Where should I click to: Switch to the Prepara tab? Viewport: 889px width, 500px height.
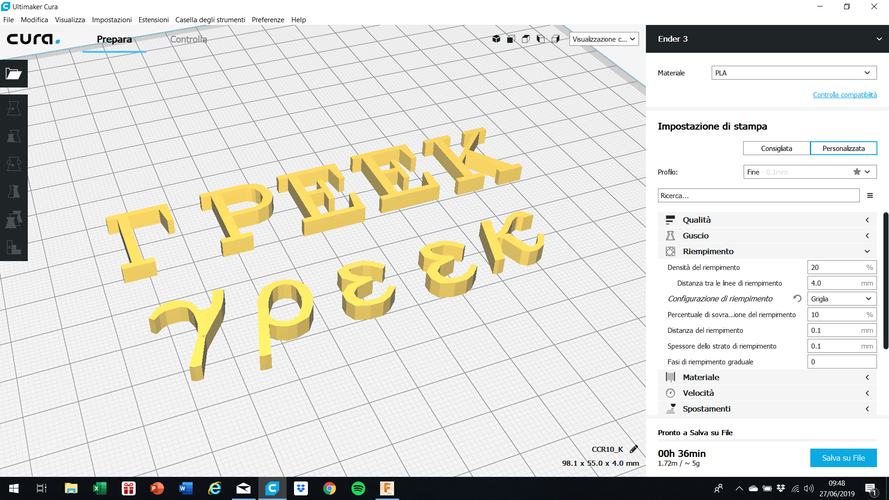click(114, 39)
